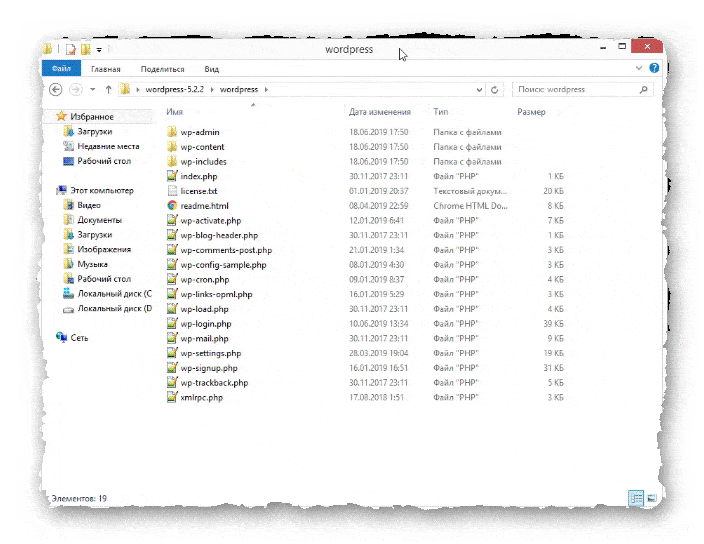Sort by Тип column header
This screenshot has width=704, height=544.
click(440, 112)
